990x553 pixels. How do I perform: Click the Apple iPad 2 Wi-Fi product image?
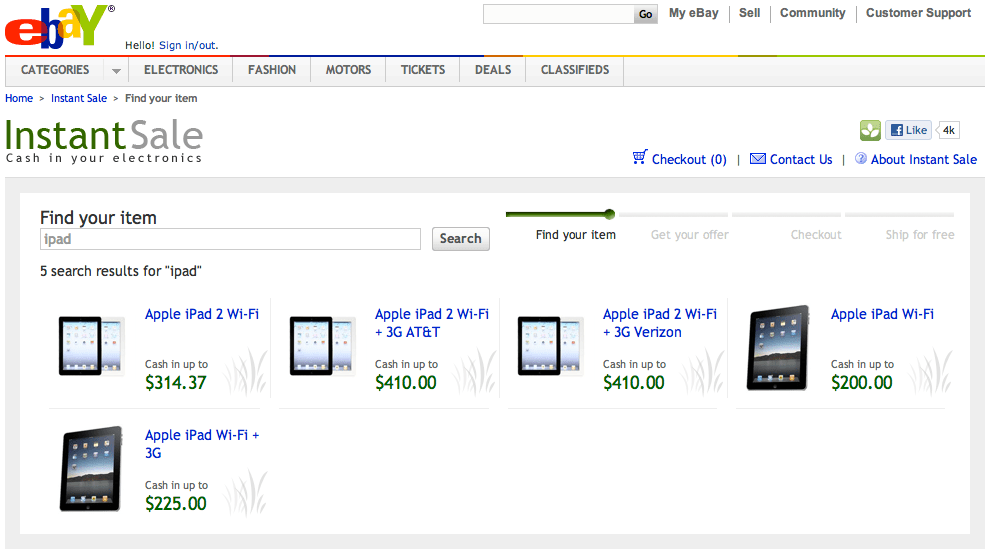(x=91, y=346)
